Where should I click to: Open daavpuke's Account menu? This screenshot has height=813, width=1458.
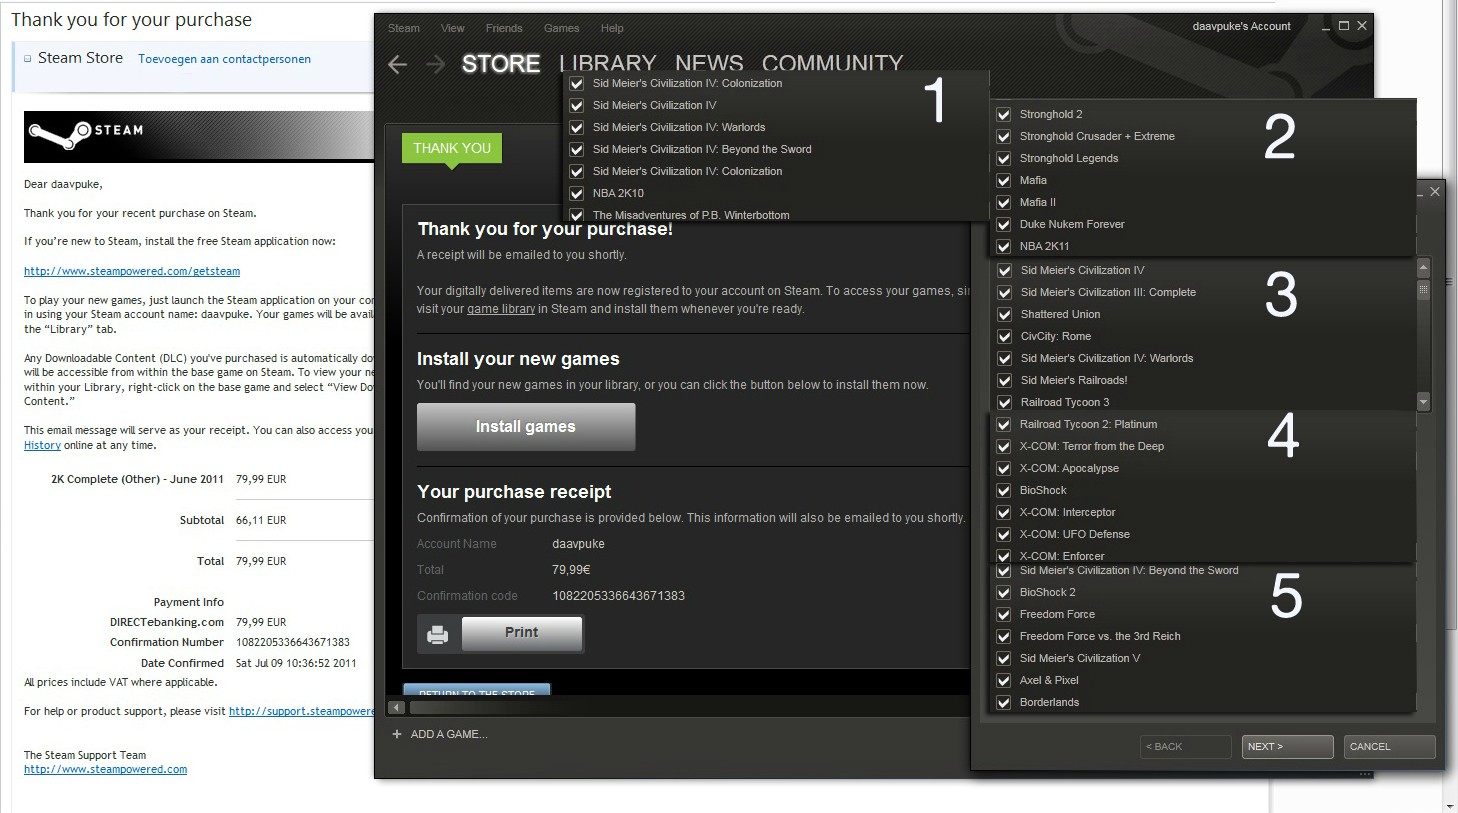[x=1241, y=26]
